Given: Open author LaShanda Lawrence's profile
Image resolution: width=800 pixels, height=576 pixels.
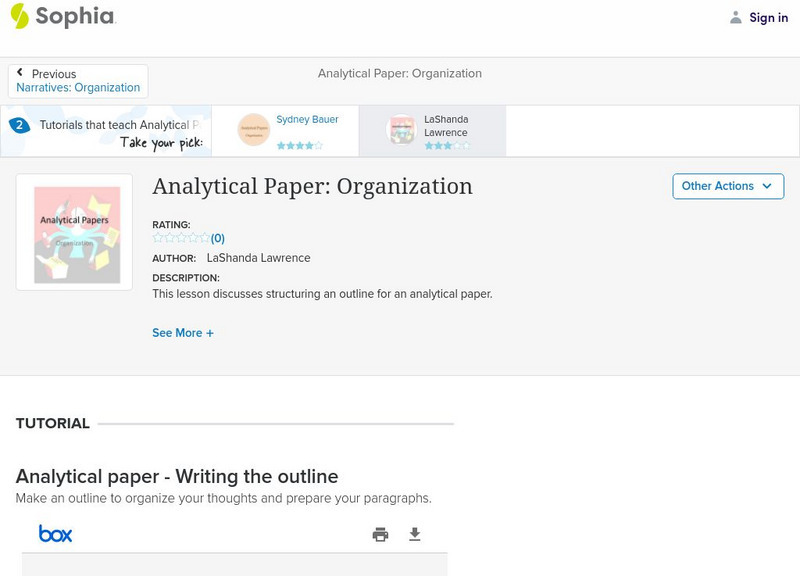Looking at the screenshot, I should tap(258, 258).
